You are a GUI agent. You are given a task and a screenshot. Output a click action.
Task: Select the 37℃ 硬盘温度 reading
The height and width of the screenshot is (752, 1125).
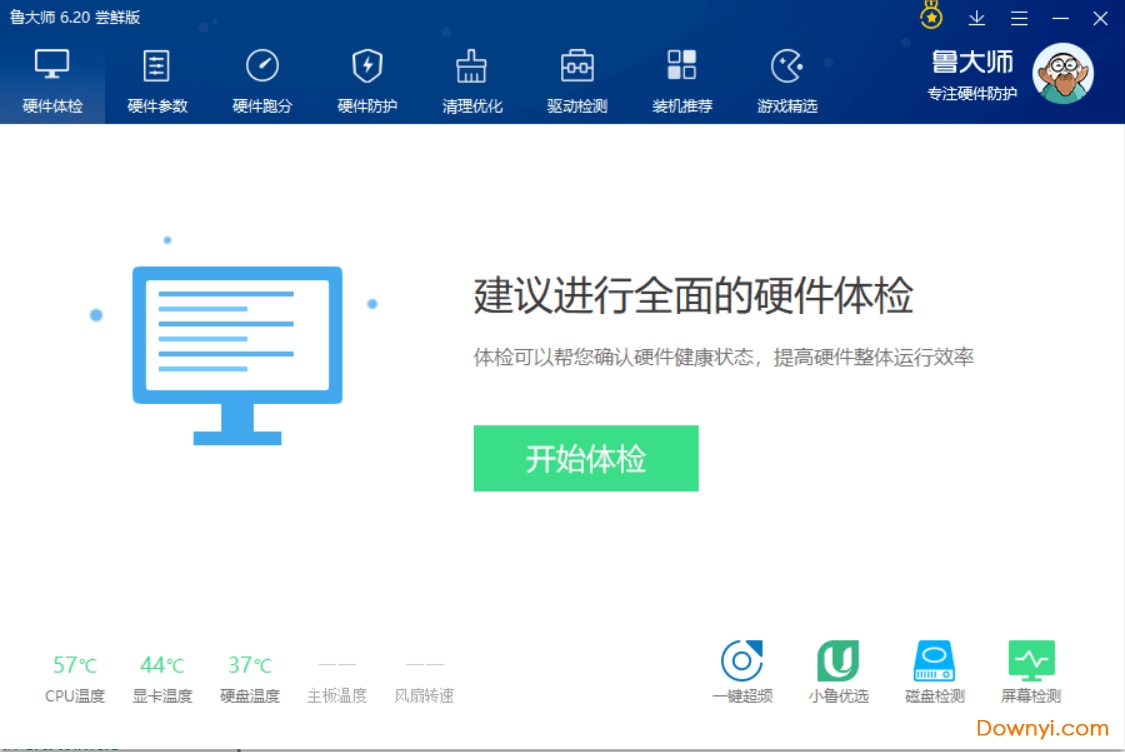[250, 666]
